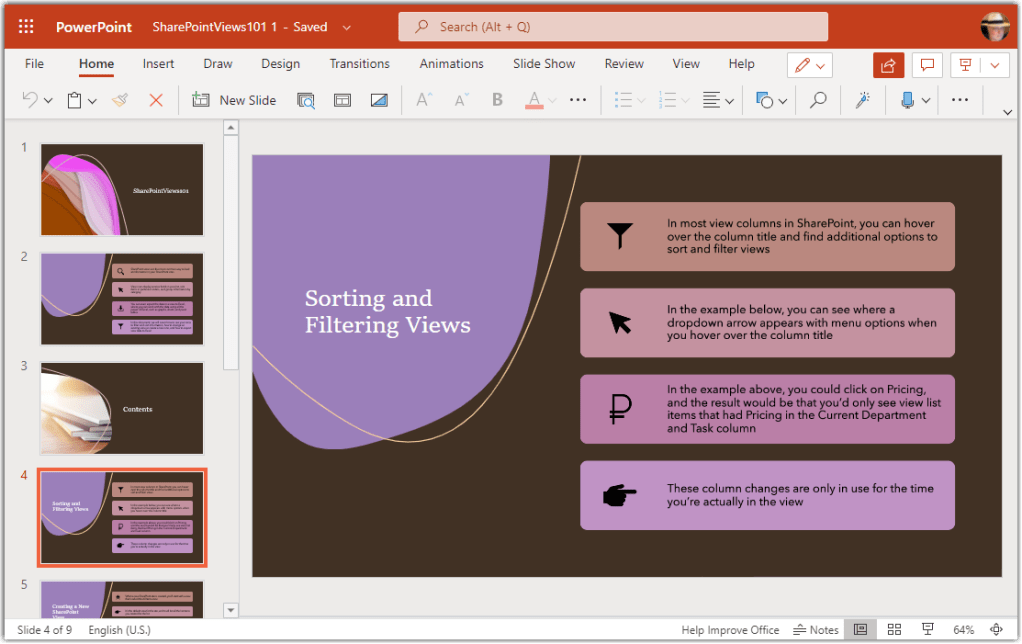The image size is (1022, 644).
Task: Click the Fit slide to window icon
Action: tap(995, 630)
